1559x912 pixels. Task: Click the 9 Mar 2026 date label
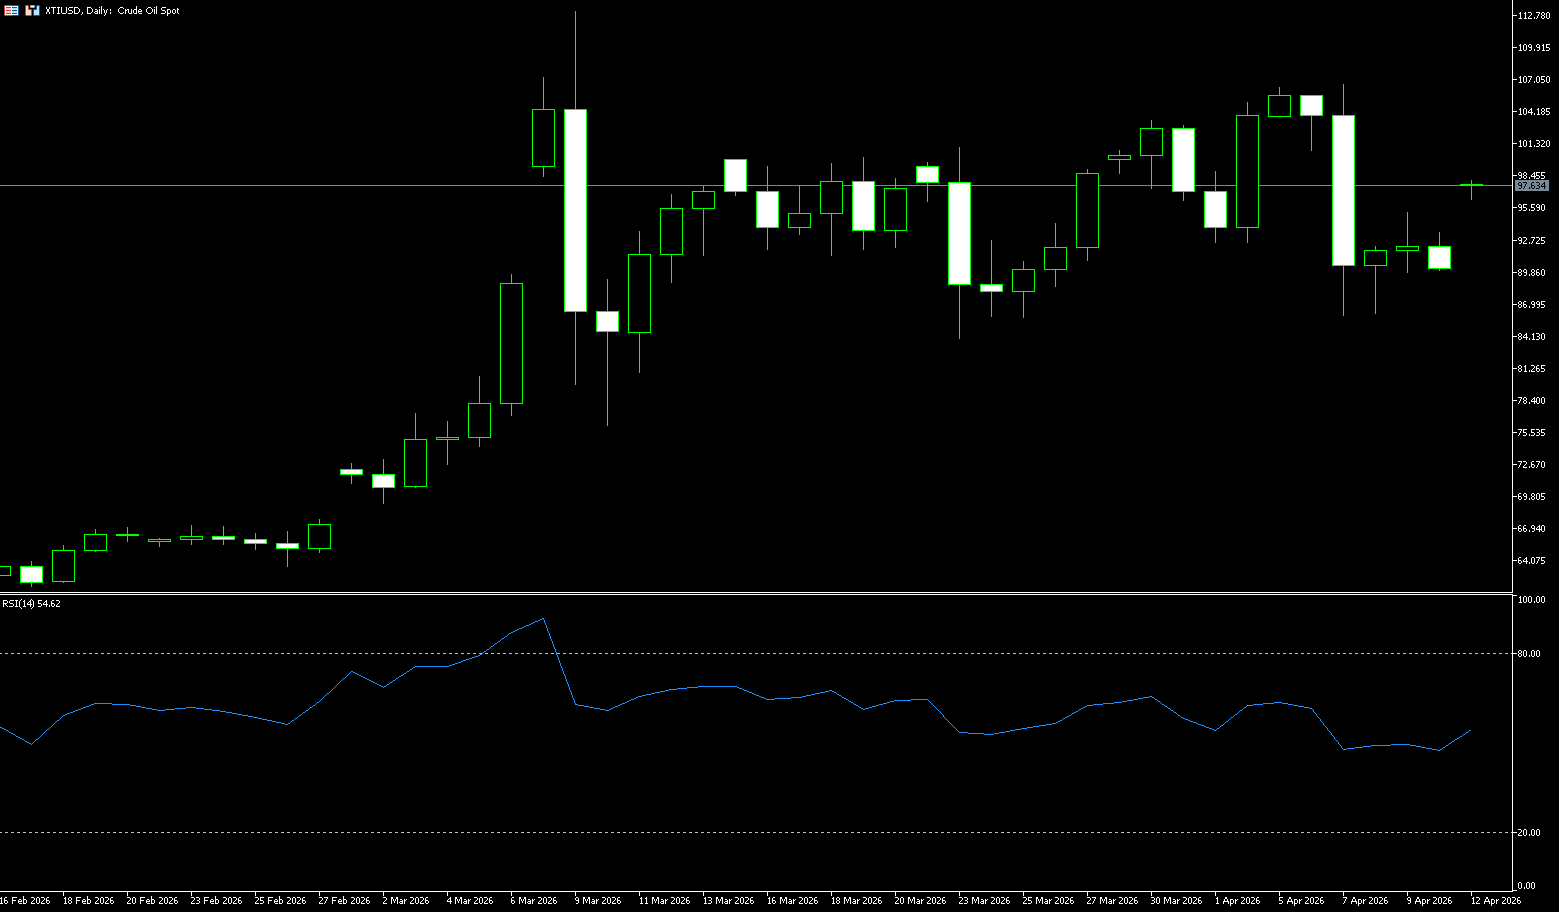(597, 901)
